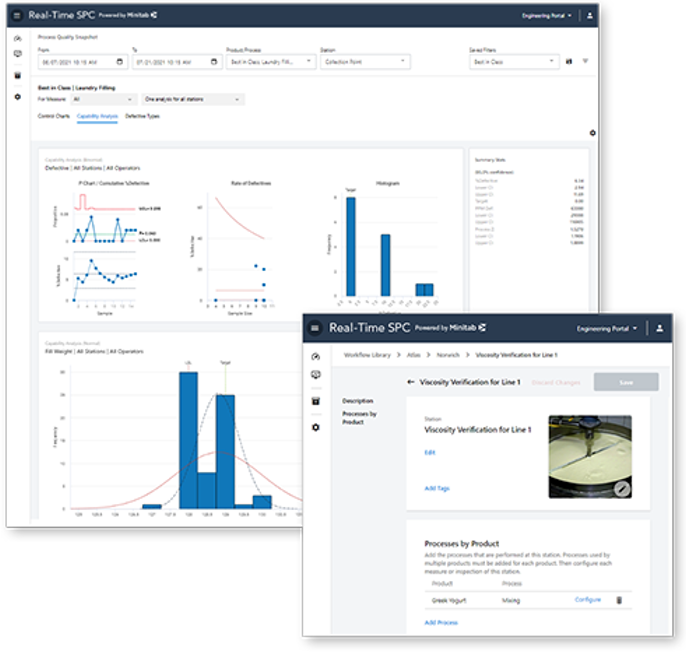This screenshot has width=686, height=654.
Task: Click the chart settings gear icon
Action: (x=592, y=133)
